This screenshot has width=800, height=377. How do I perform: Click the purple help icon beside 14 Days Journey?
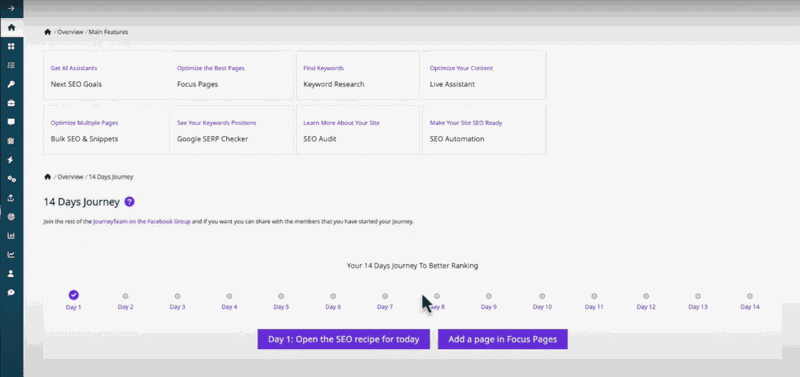click(130, 202)
